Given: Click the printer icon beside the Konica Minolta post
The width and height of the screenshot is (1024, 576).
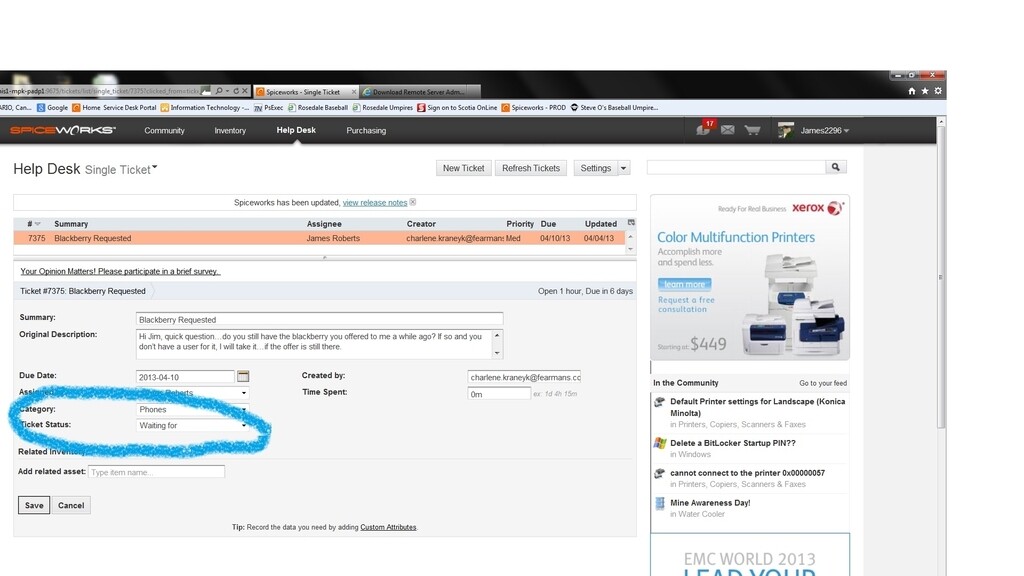Looking at the screenshot, I should point(661,400).
